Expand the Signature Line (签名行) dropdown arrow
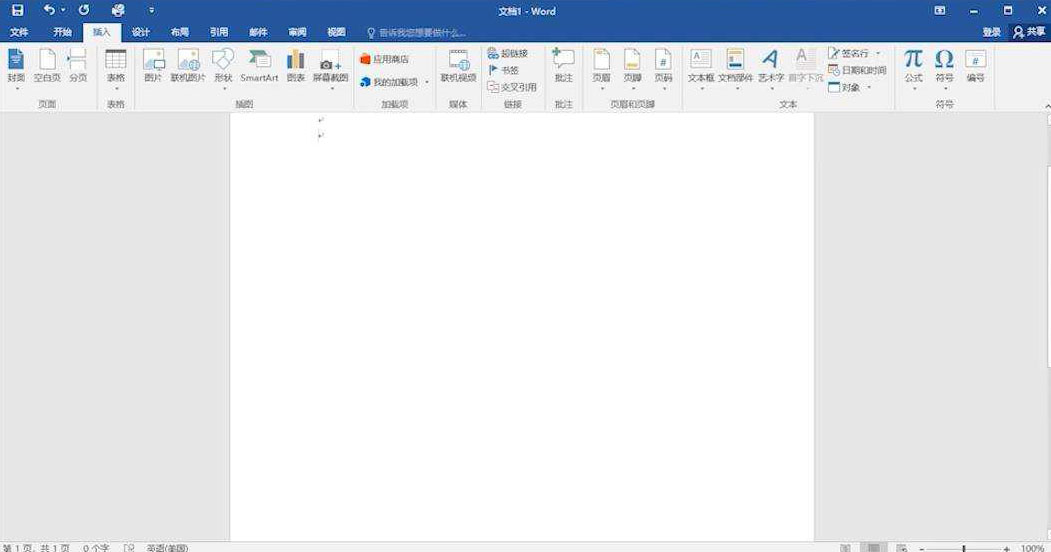Viewport: 1051px width, 552px height. click(x=878, y=53)
